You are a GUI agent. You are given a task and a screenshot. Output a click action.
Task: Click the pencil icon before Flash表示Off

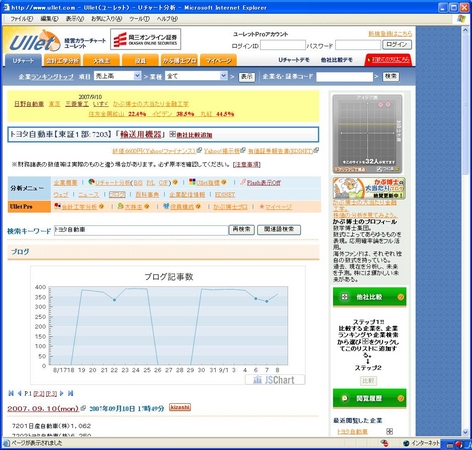(243, 182)
